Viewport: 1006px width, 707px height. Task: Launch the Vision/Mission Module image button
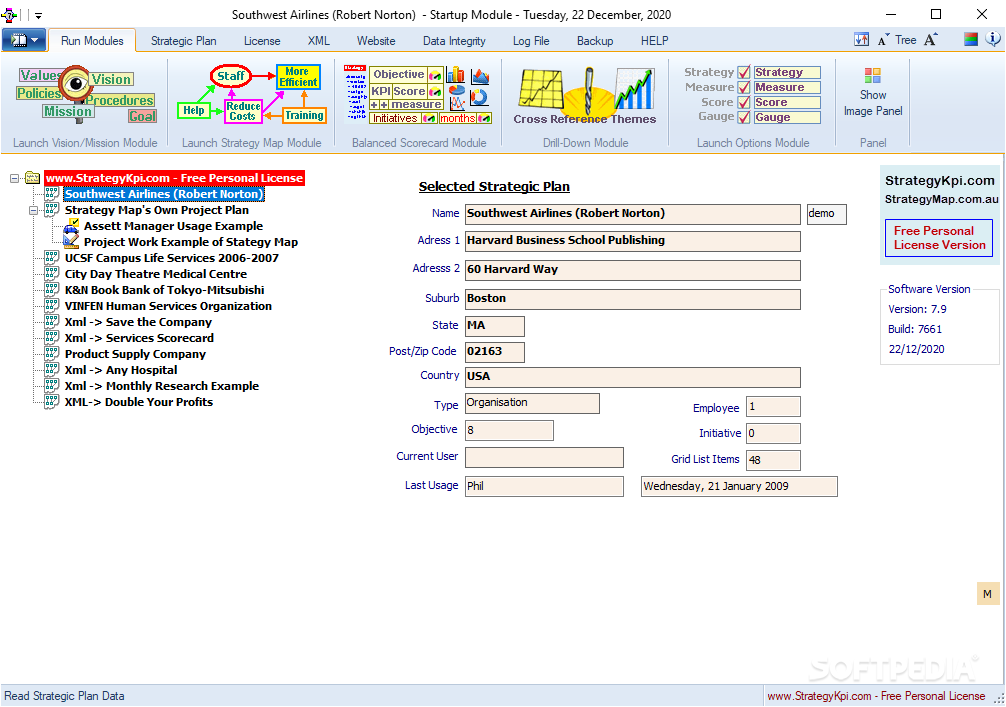[86, 95]
